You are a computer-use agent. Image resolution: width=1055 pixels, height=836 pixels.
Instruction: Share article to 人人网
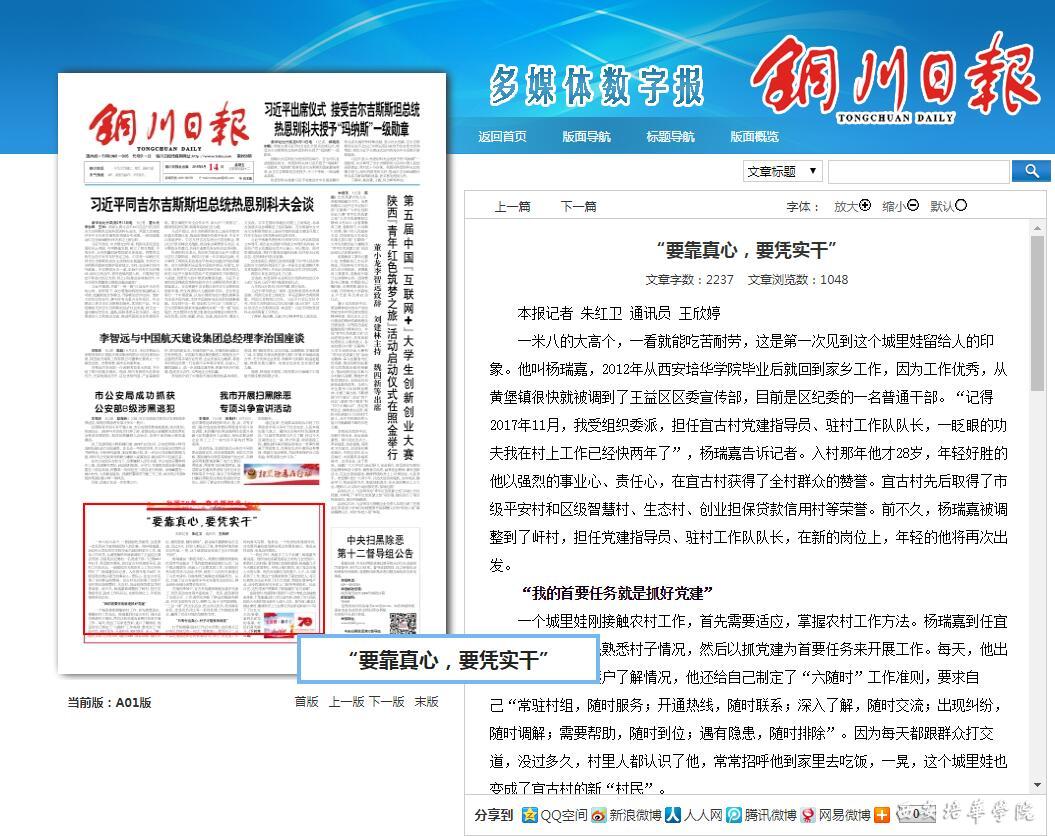[693, 815]
